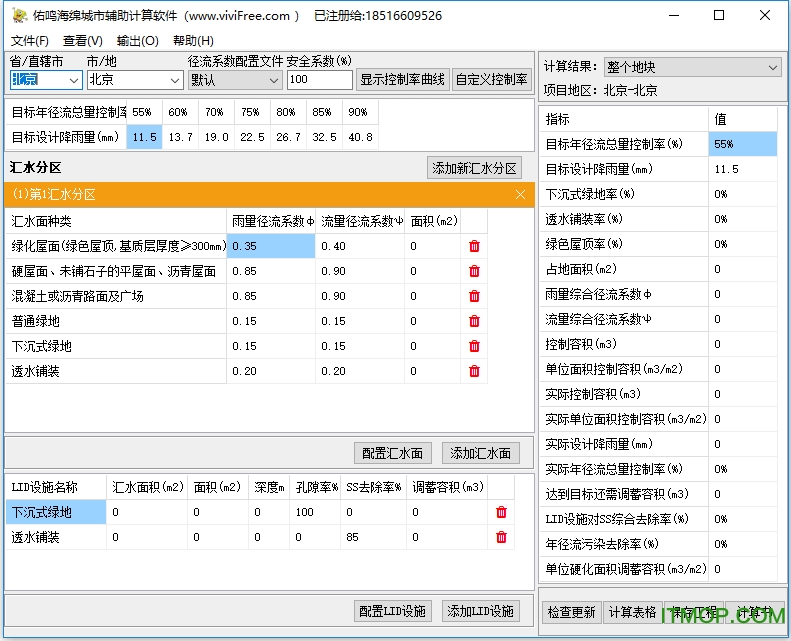791x641 pixels.
Task: Open the 径流系数配置文件 dropdown
Action: pos(274,80)
